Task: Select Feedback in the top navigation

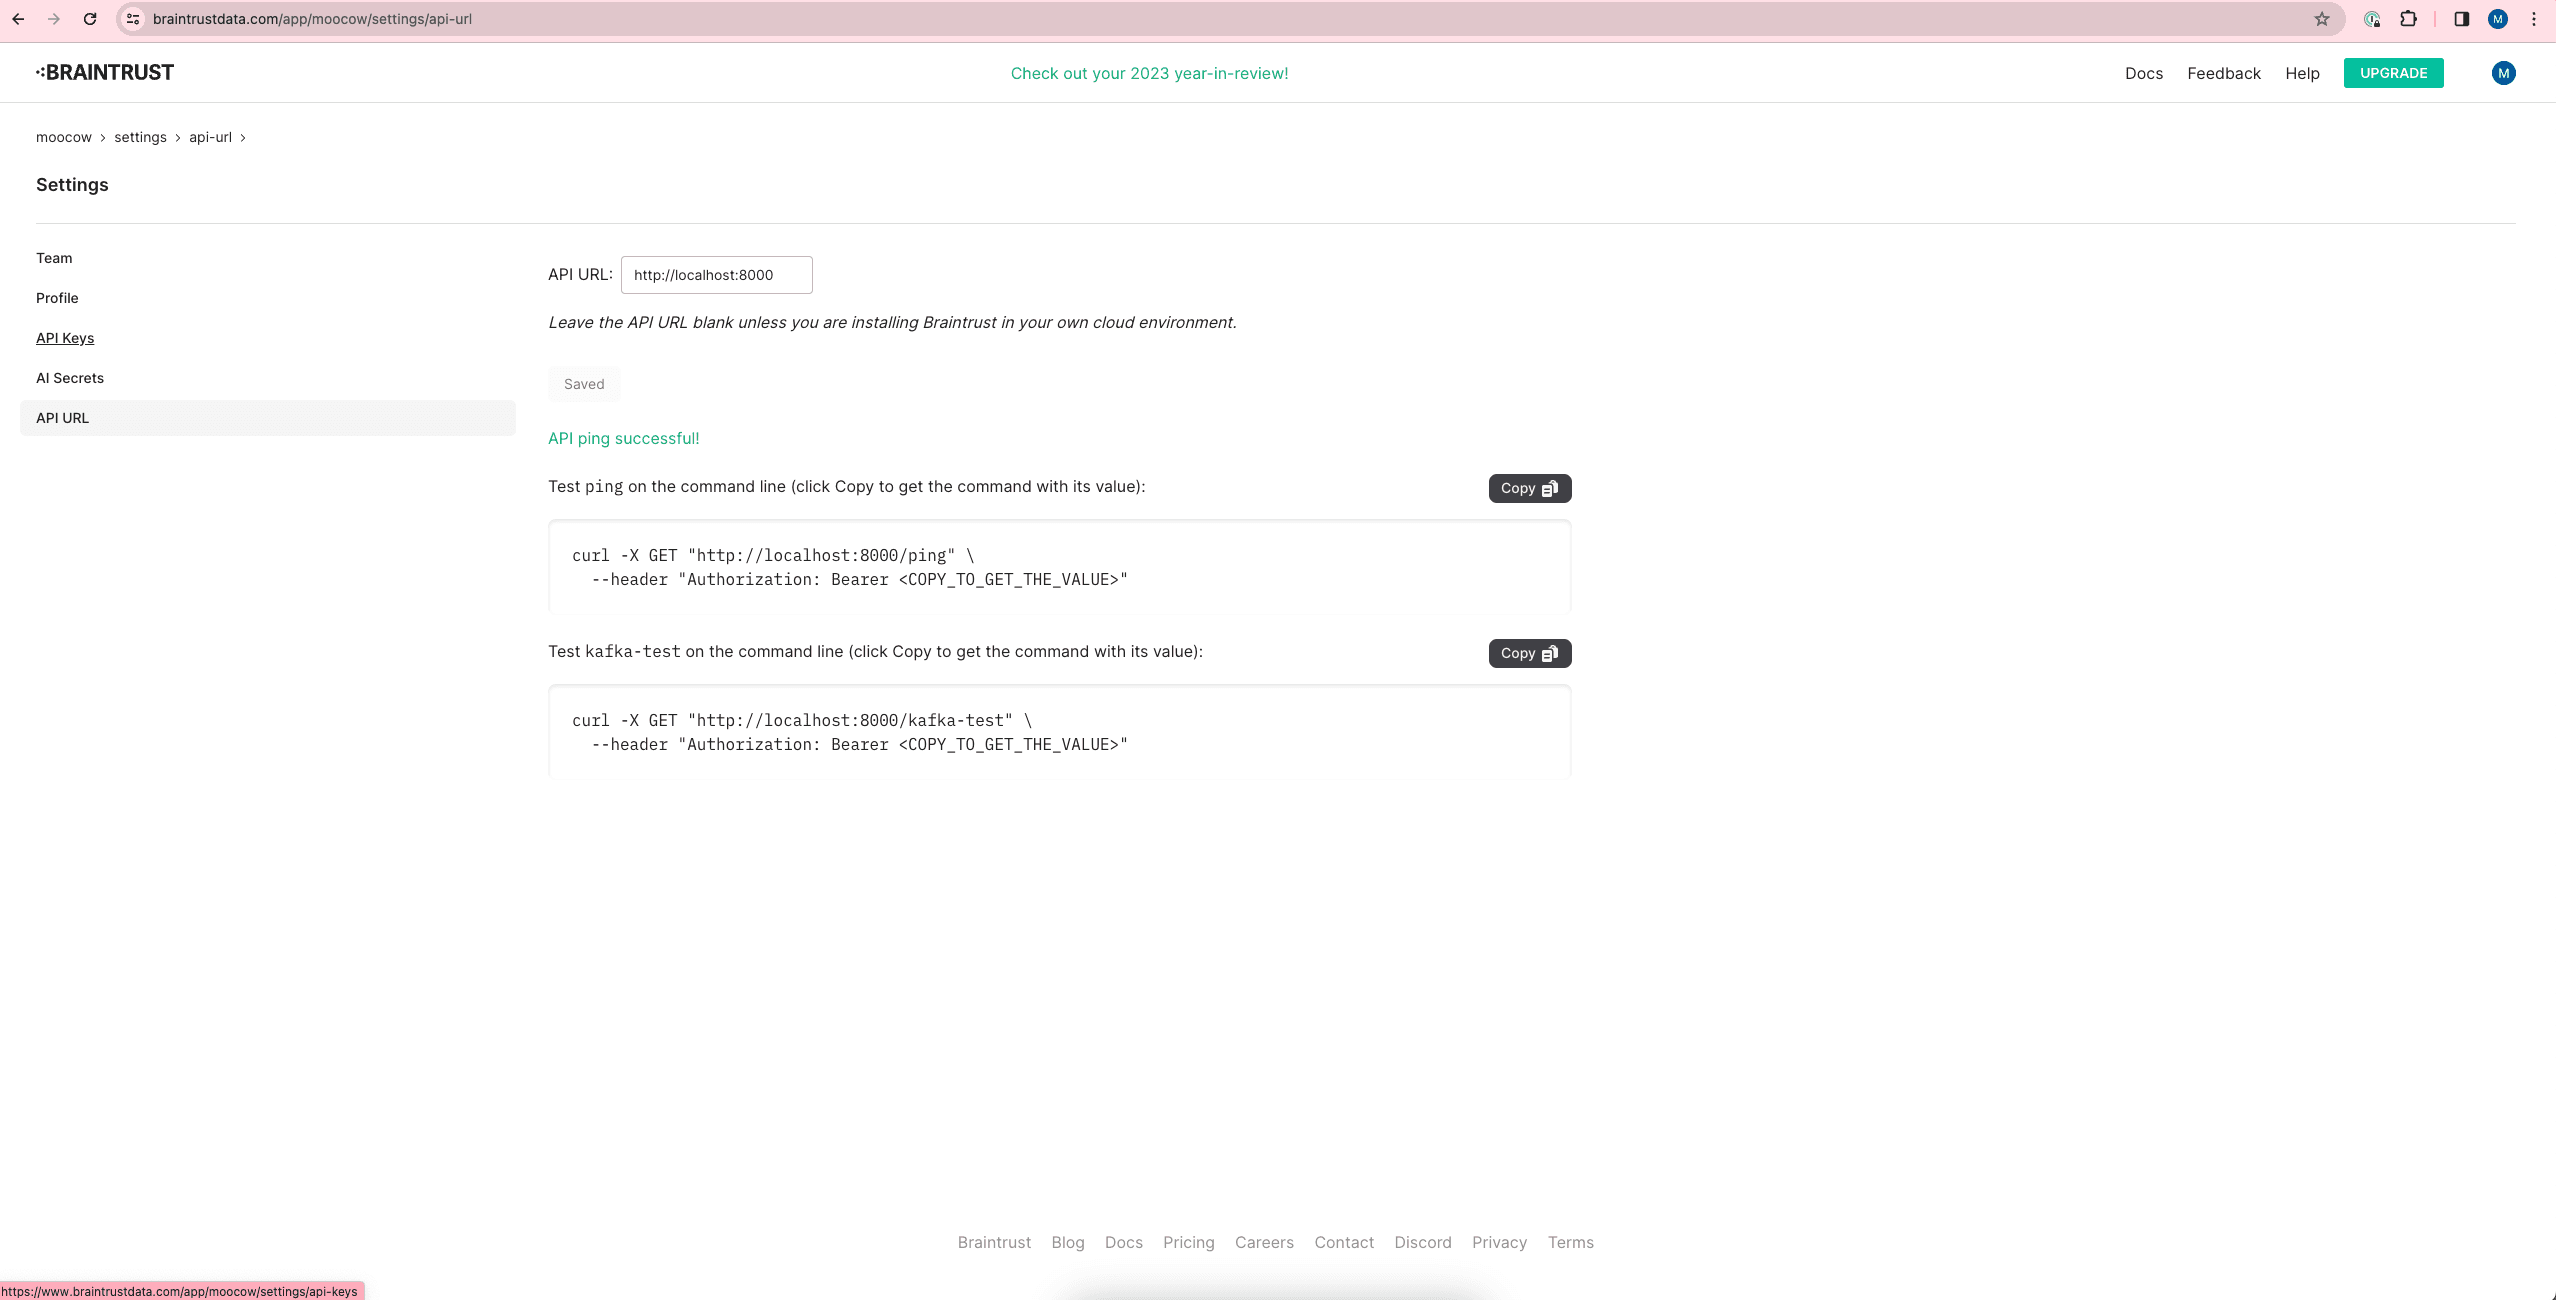Action: pyautogui.click(x=2222, y=73)
